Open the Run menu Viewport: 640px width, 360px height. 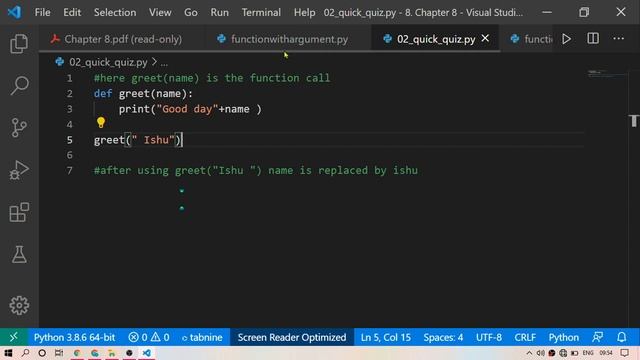(x=220, y=12)
